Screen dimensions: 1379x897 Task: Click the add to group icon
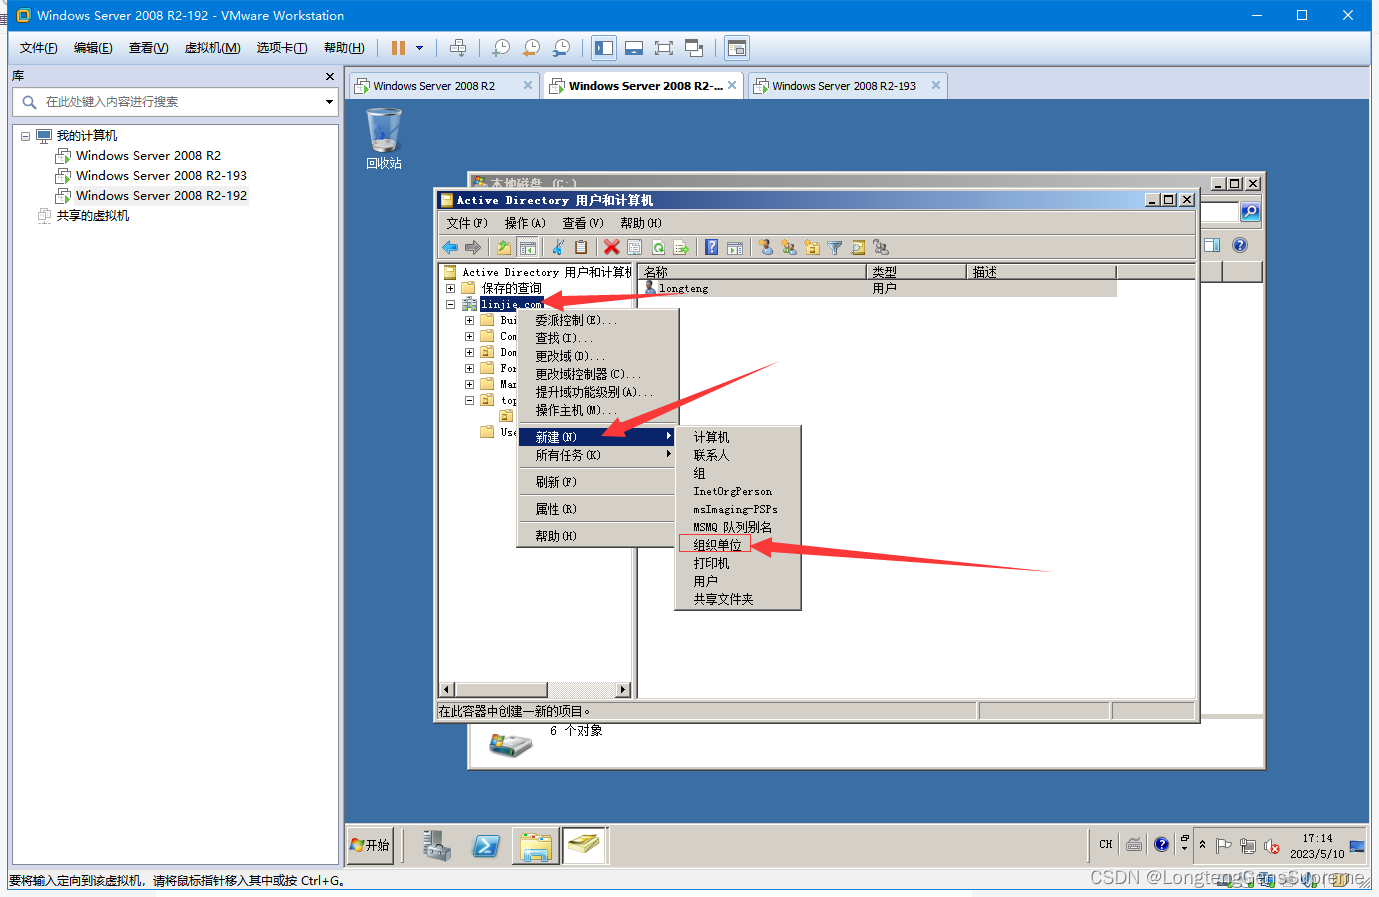tap(881, 247)
